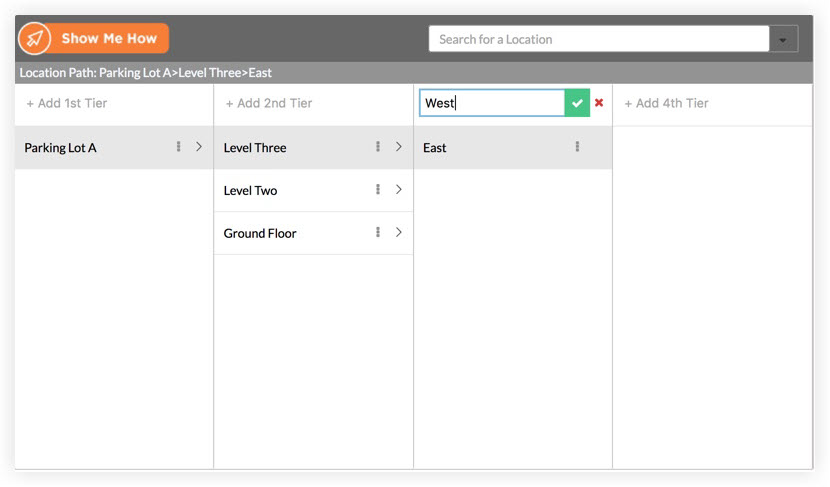The image size is (830, 487).
Task: Confirm new tier name with green checkmark
Action: (577, 103)
